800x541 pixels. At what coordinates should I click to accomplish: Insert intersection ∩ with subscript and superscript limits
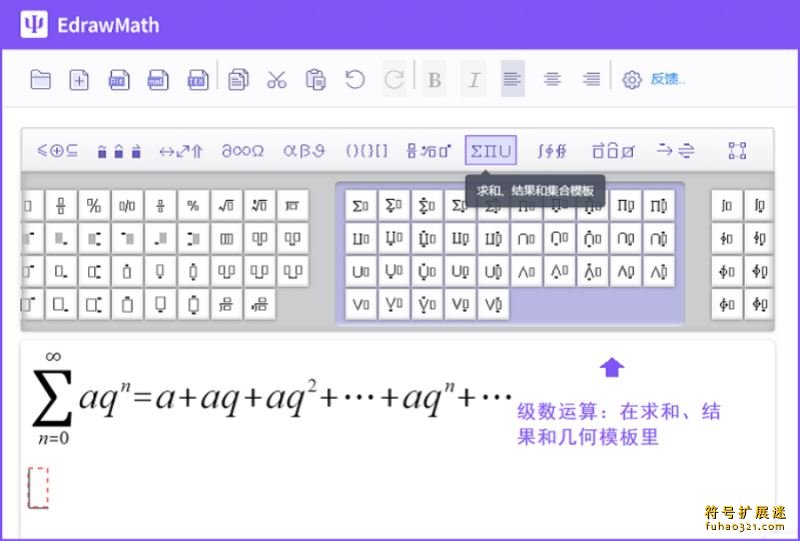tap(659, 238)
